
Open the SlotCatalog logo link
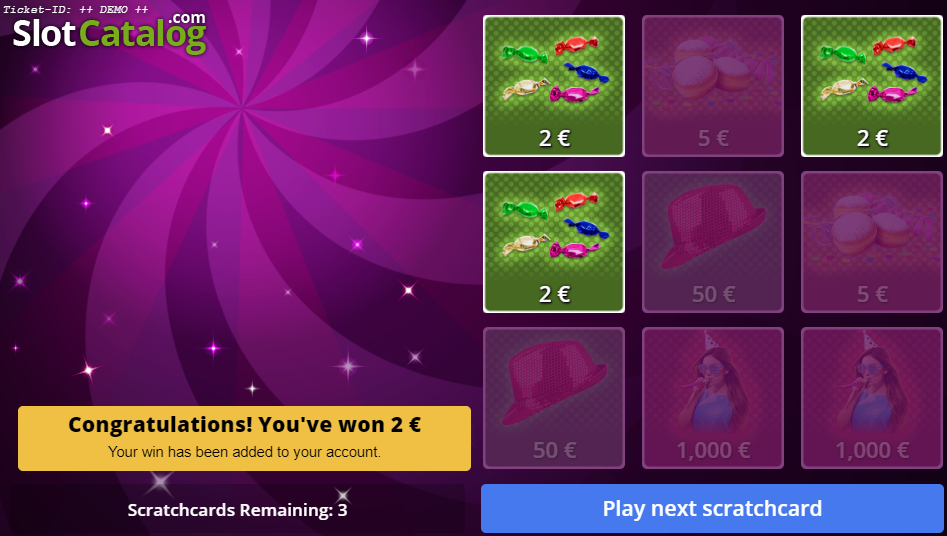109,33
